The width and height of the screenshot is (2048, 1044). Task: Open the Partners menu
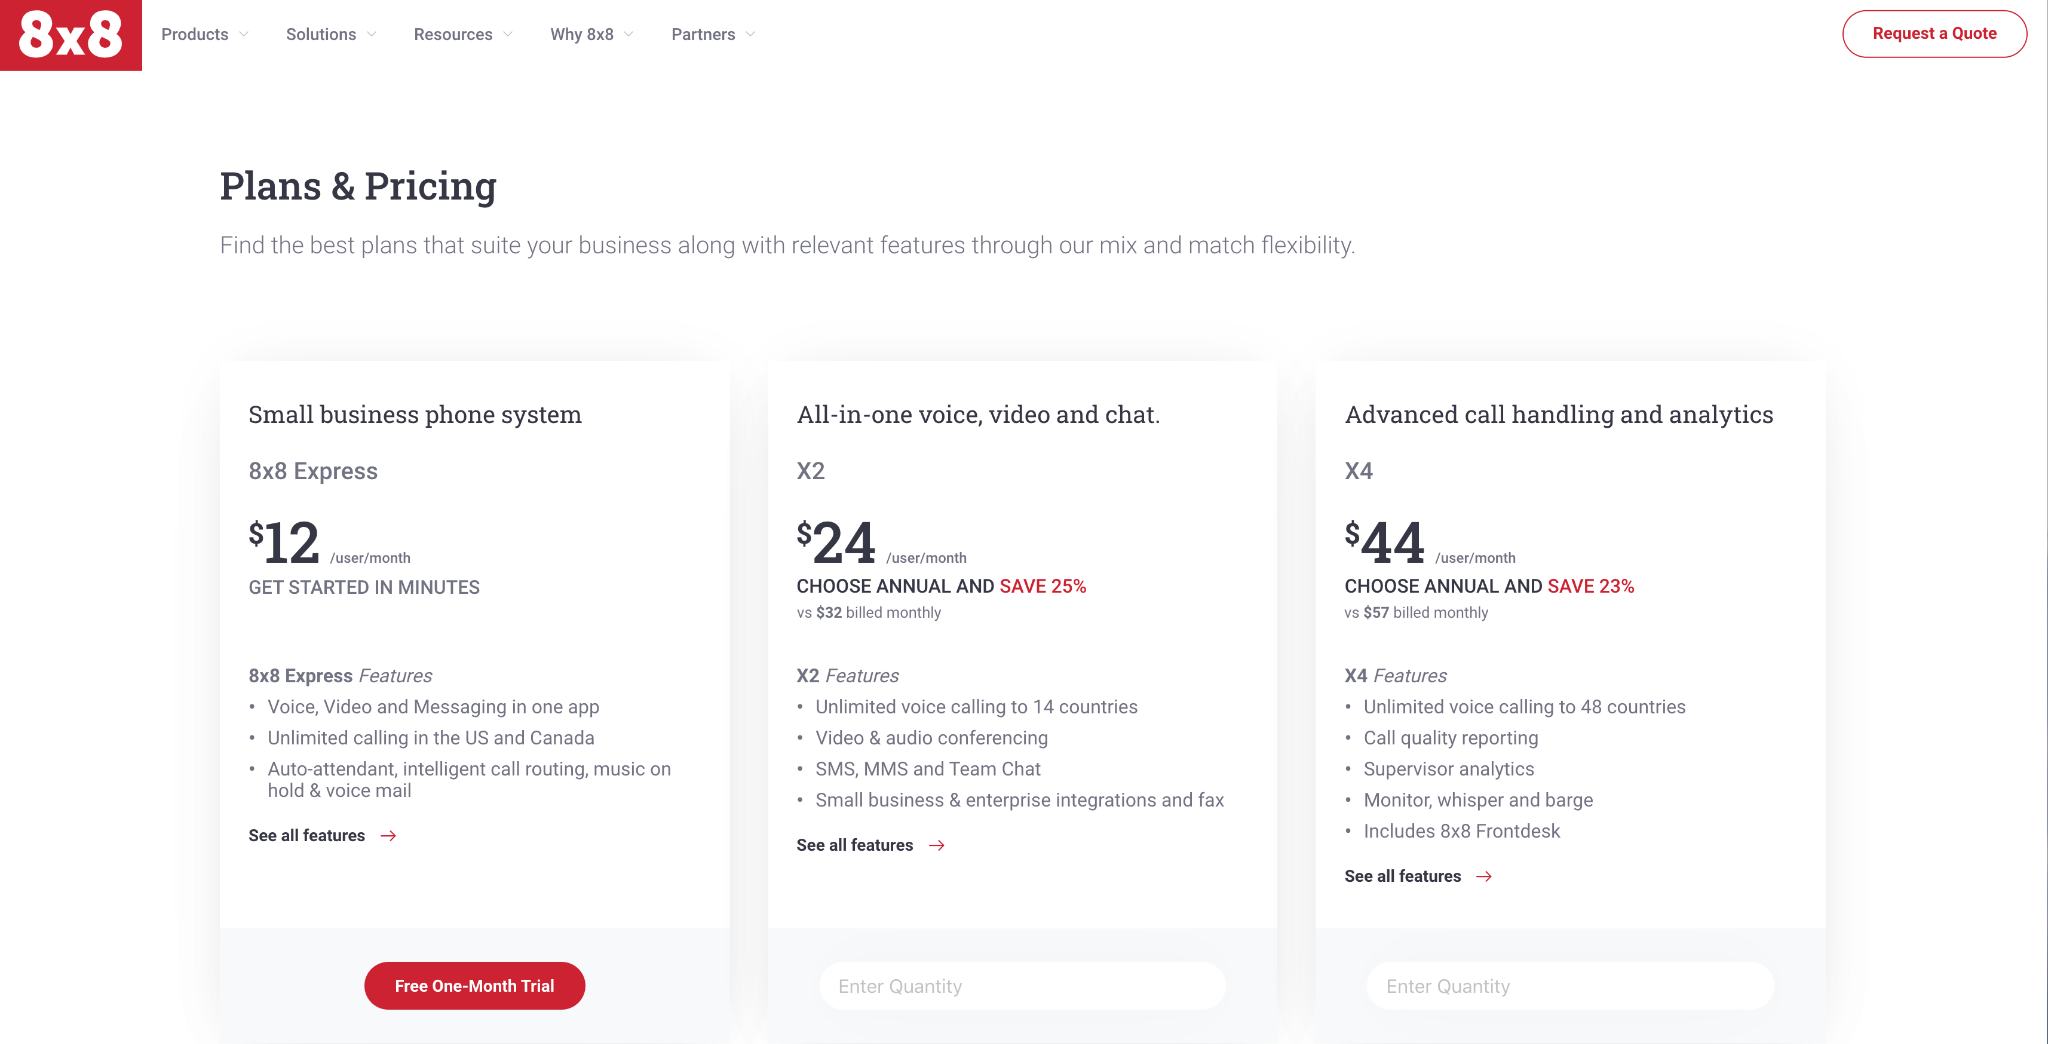714,34
